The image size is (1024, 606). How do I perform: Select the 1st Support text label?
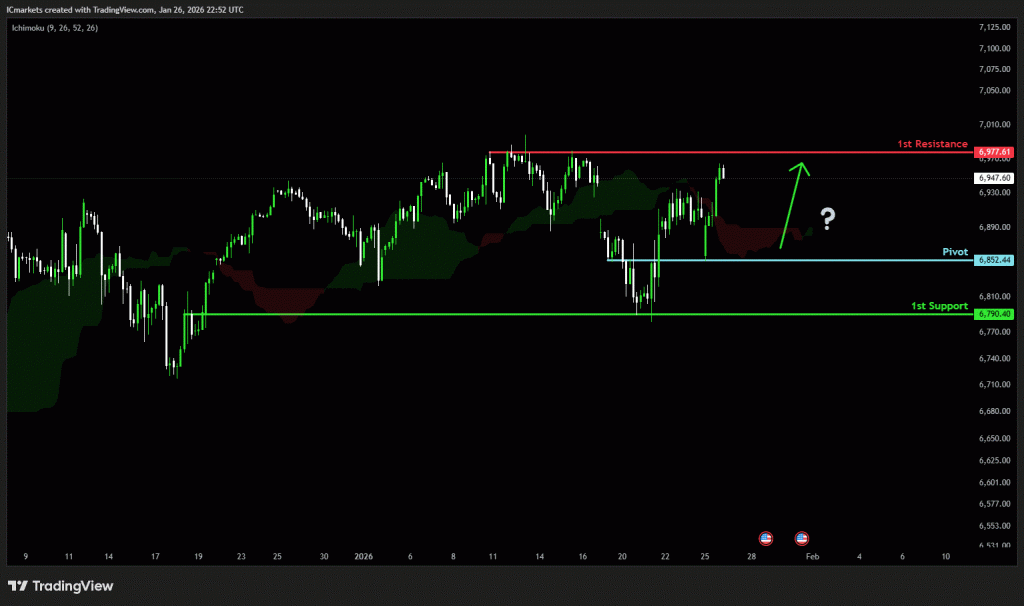pos(938,306)
